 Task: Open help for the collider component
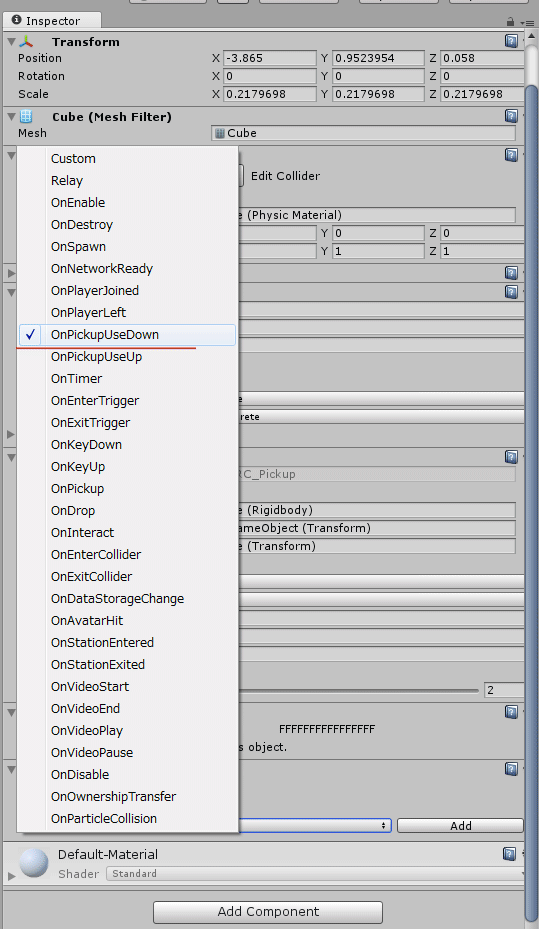[x=511, y=155]
